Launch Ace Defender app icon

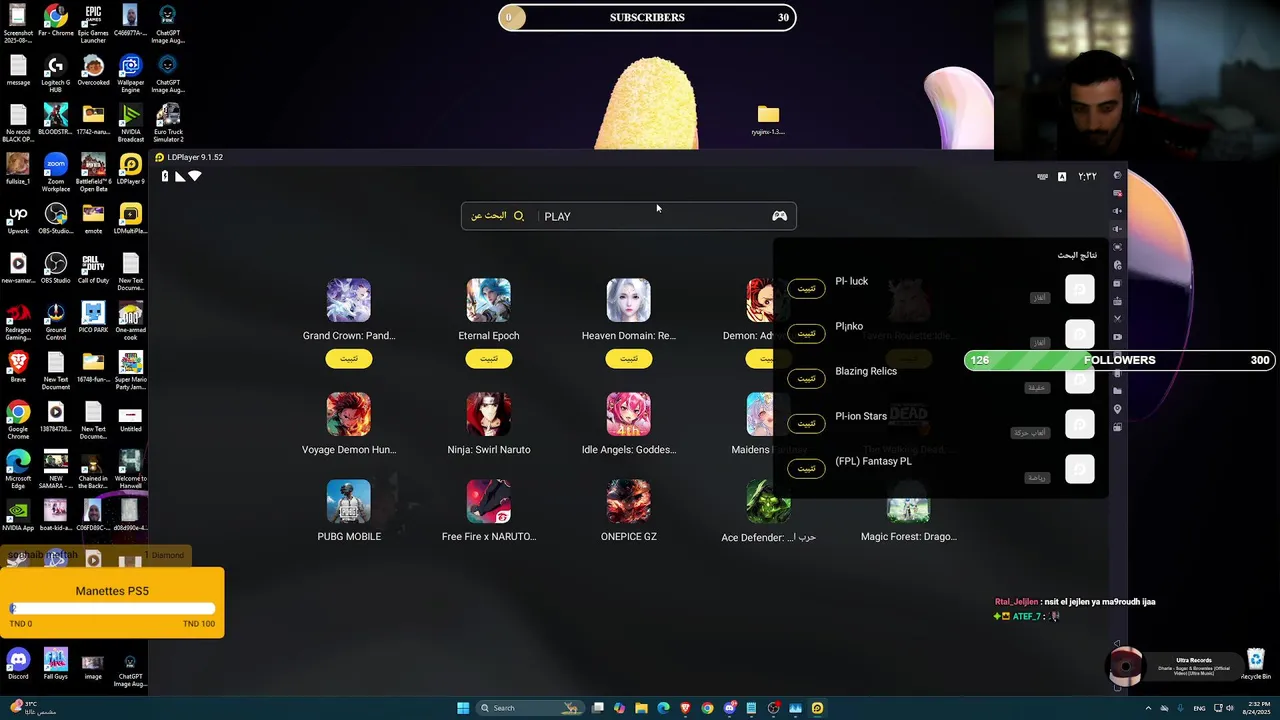pyautogui.click(x=769, y=501)
